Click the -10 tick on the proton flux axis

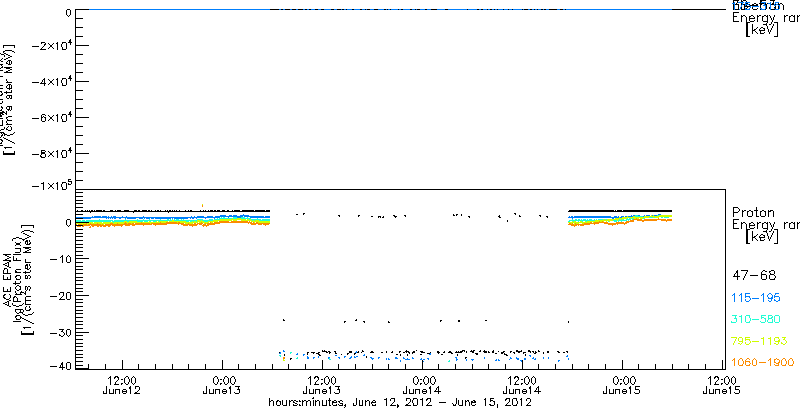(x=60, y=259)
